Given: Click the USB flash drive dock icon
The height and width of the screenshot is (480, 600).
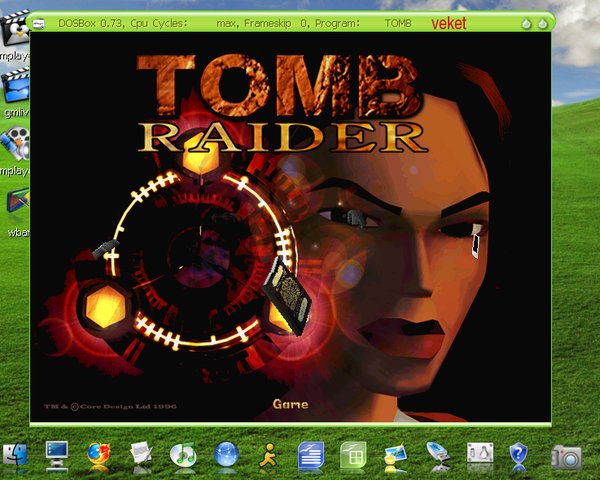Looking at the screenshot, I should tap(438, 453).
